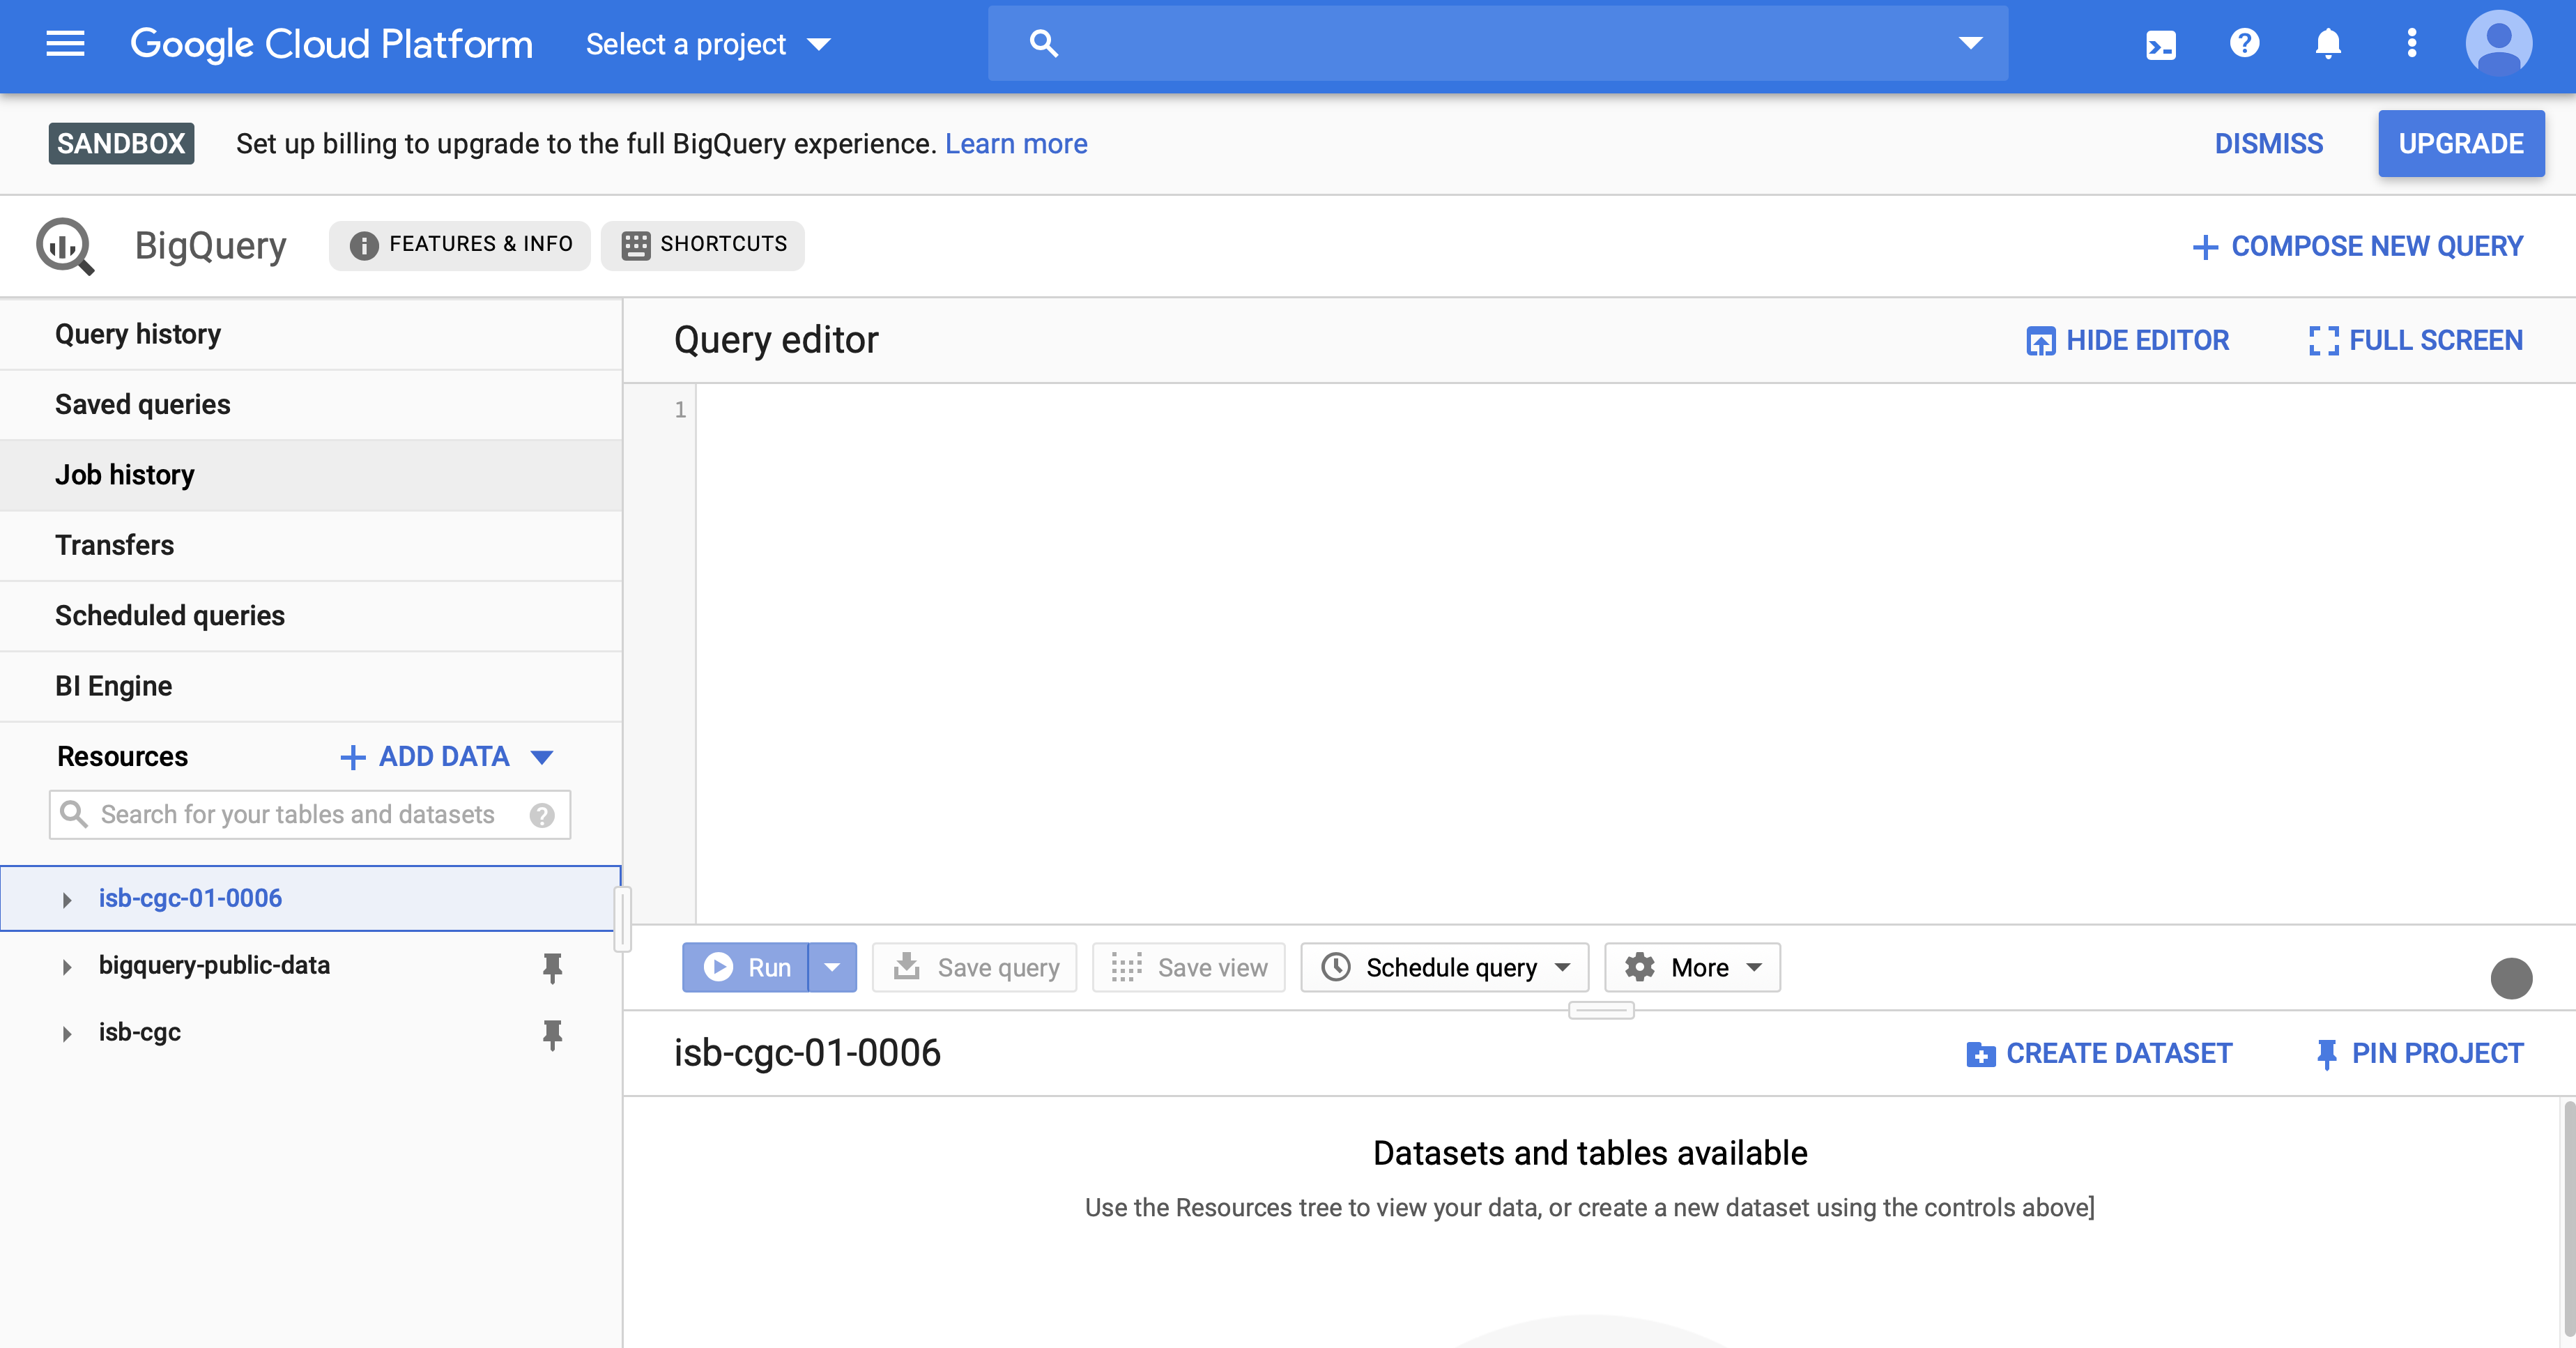Click the Learn more upgrade link
2576x1348 pixels.
click(x=1017, y=143)
